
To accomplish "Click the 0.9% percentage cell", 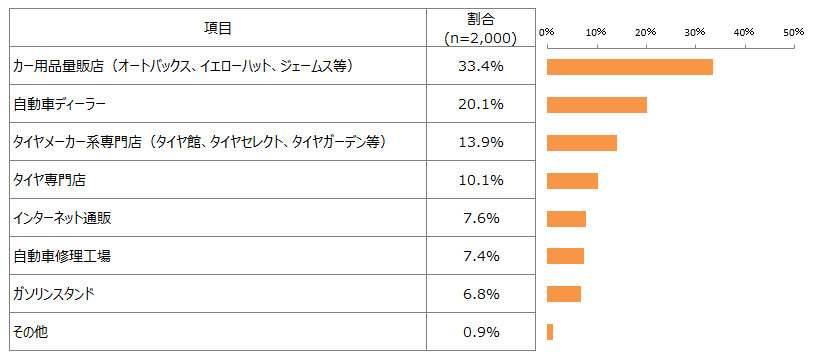I will pos(480,332).
